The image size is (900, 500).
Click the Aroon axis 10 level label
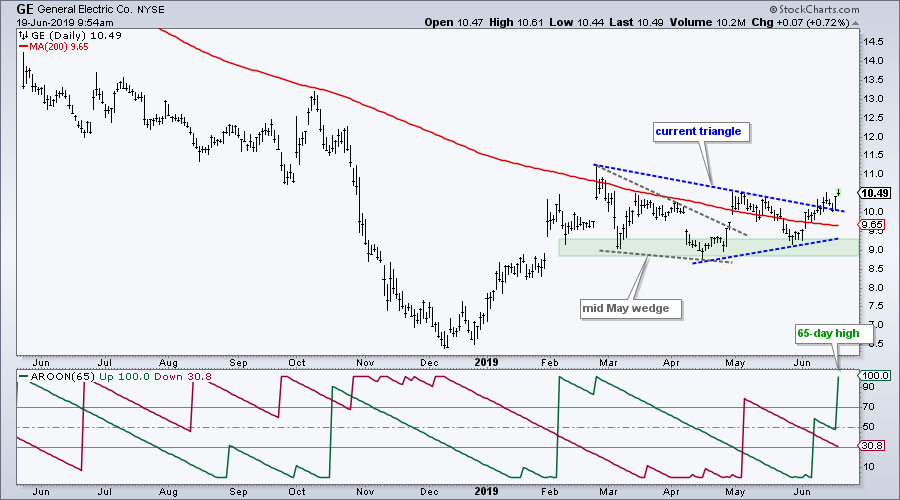coord(868,467)
